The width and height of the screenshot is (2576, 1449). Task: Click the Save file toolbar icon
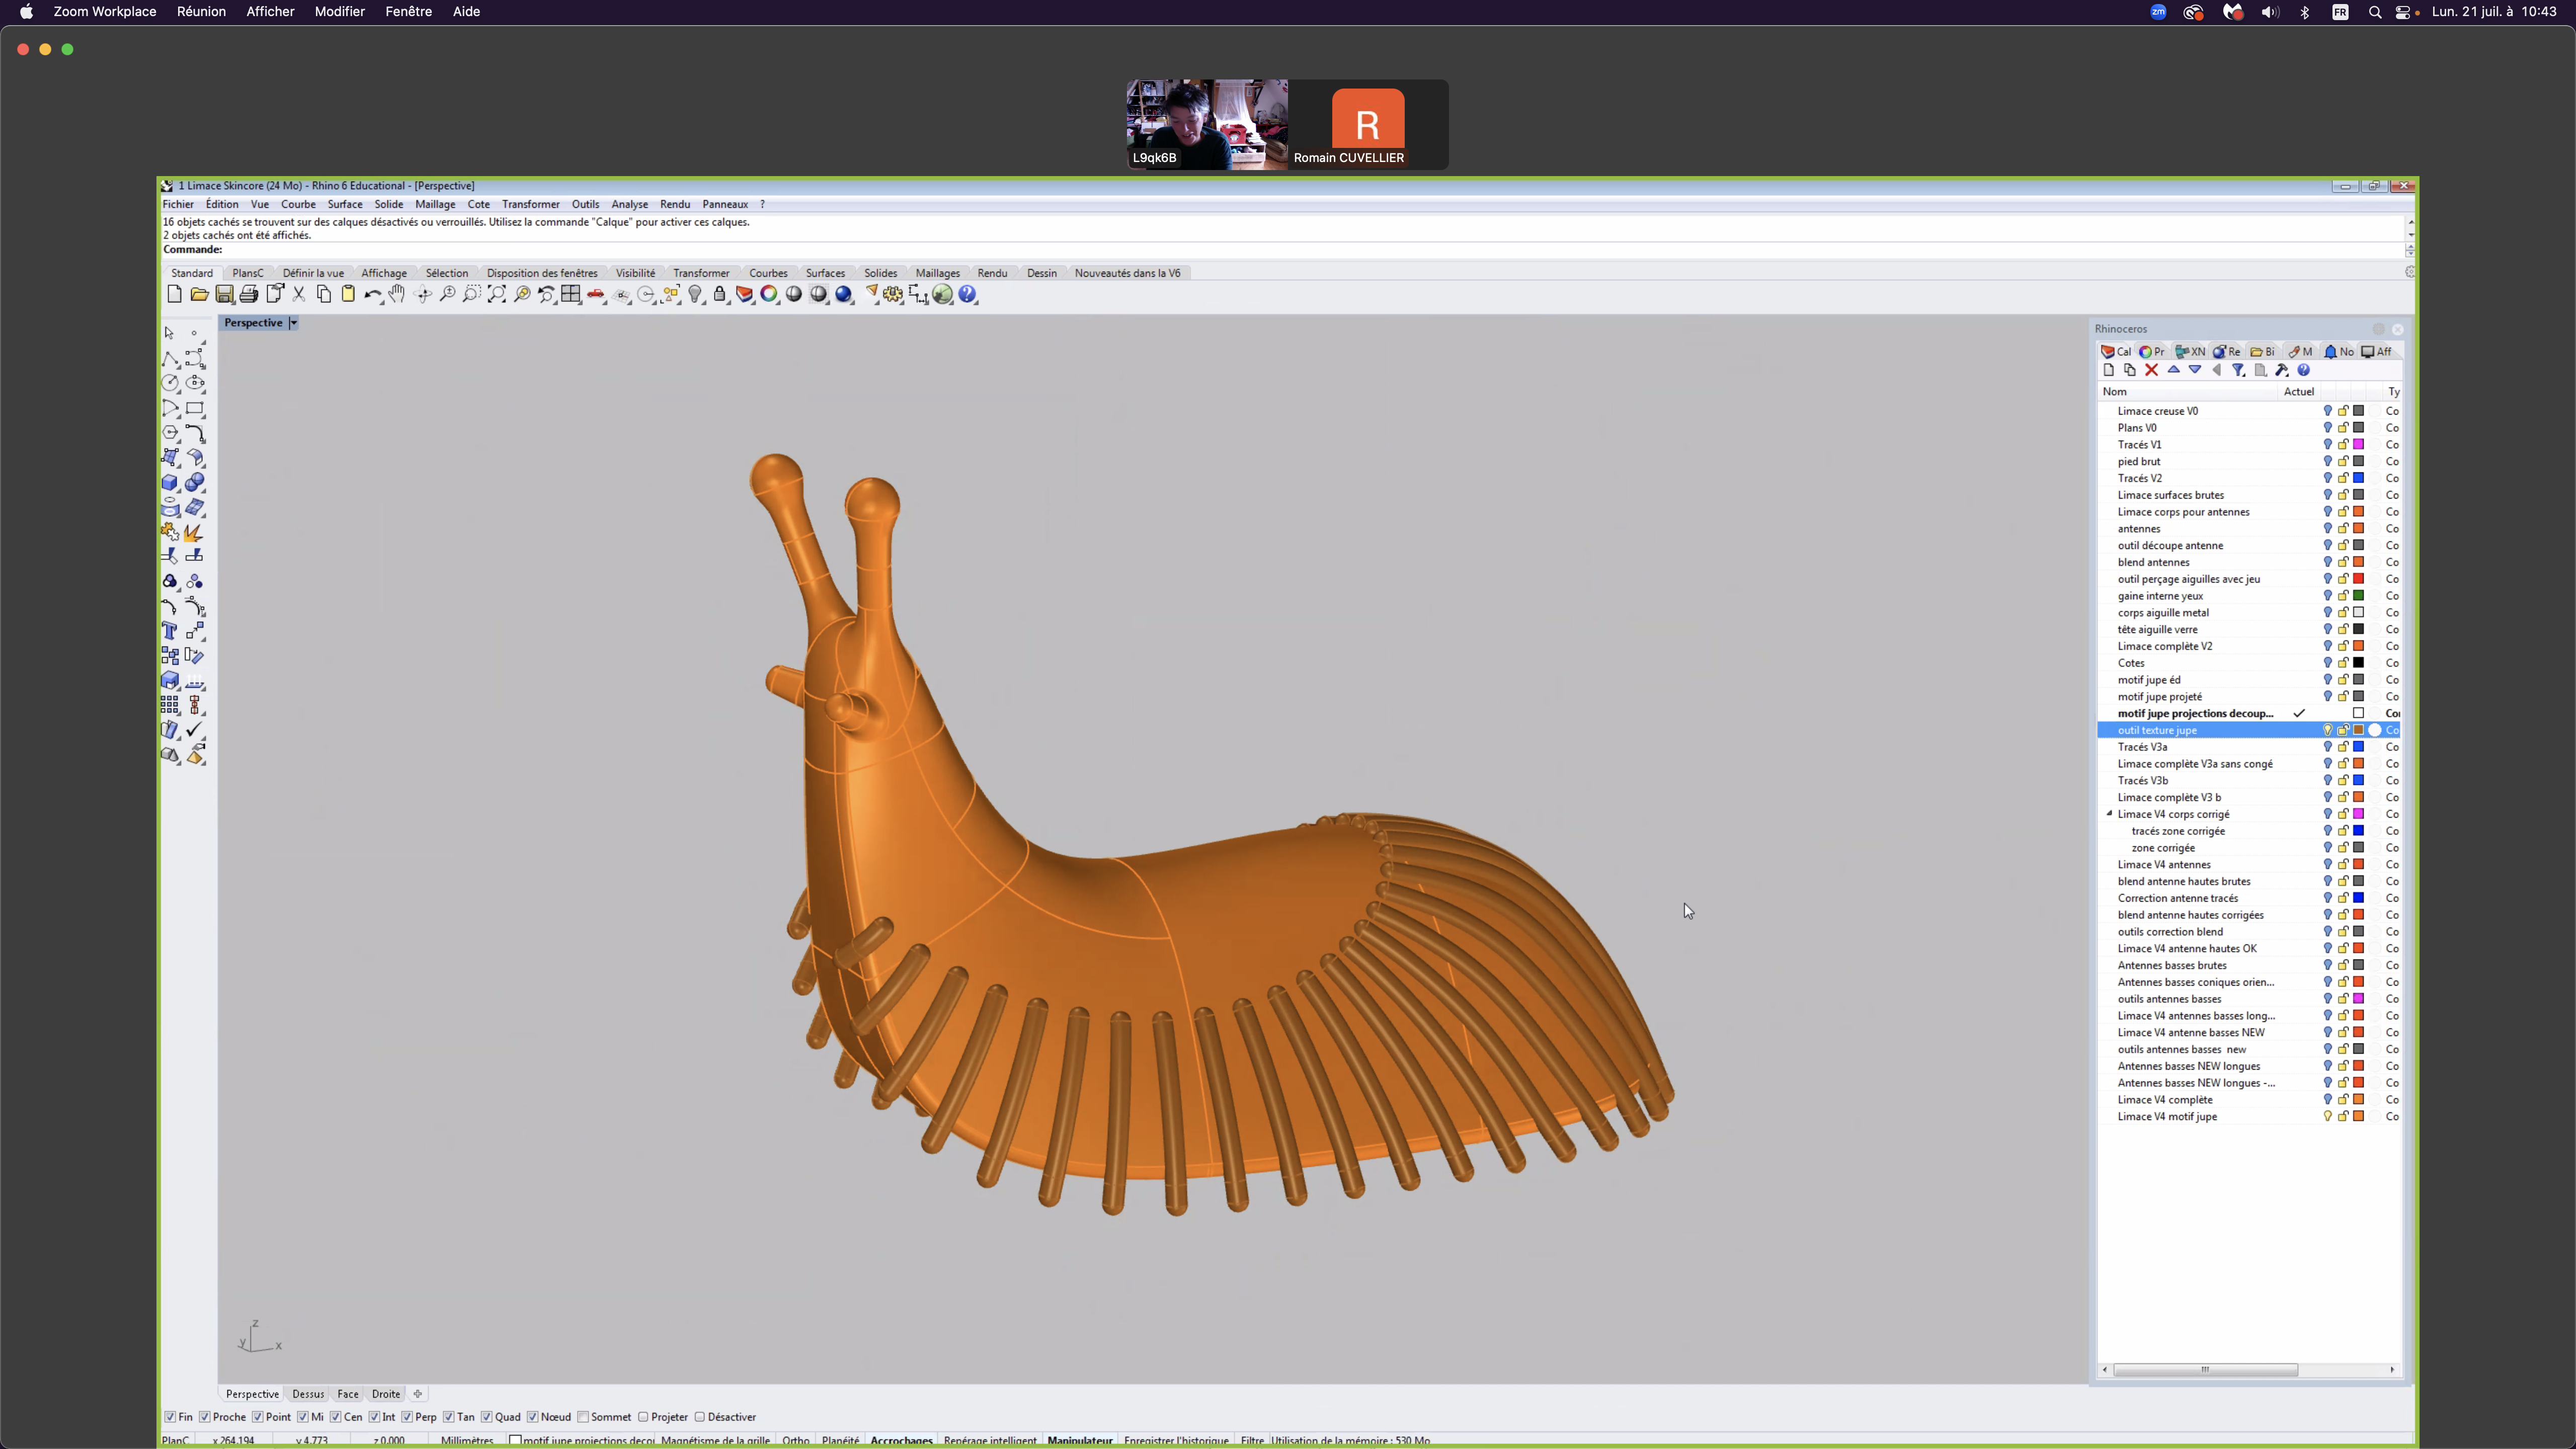tap(224, 294)
